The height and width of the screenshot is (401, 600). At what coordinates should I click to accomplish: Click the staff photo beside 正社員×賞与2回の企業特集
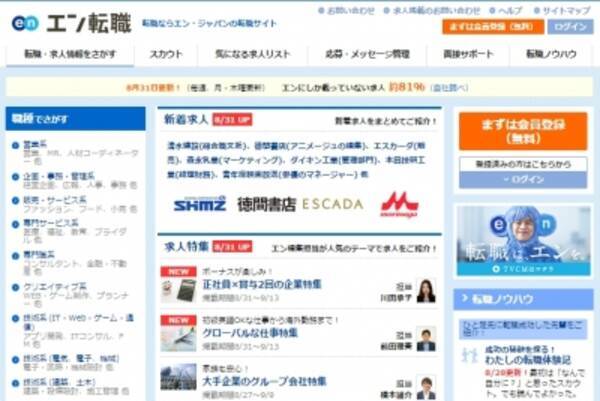426,291
